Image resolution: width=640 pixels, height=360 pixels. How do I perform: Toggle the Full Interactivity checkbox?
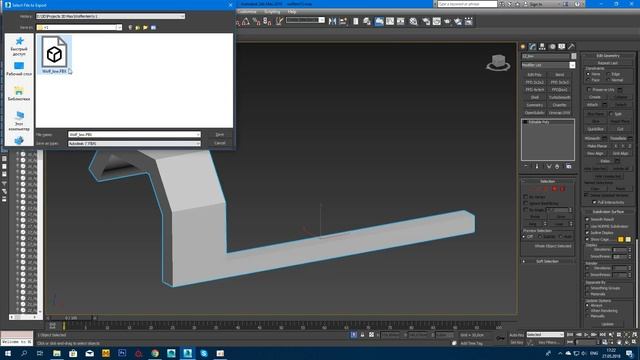click(594, 202)
